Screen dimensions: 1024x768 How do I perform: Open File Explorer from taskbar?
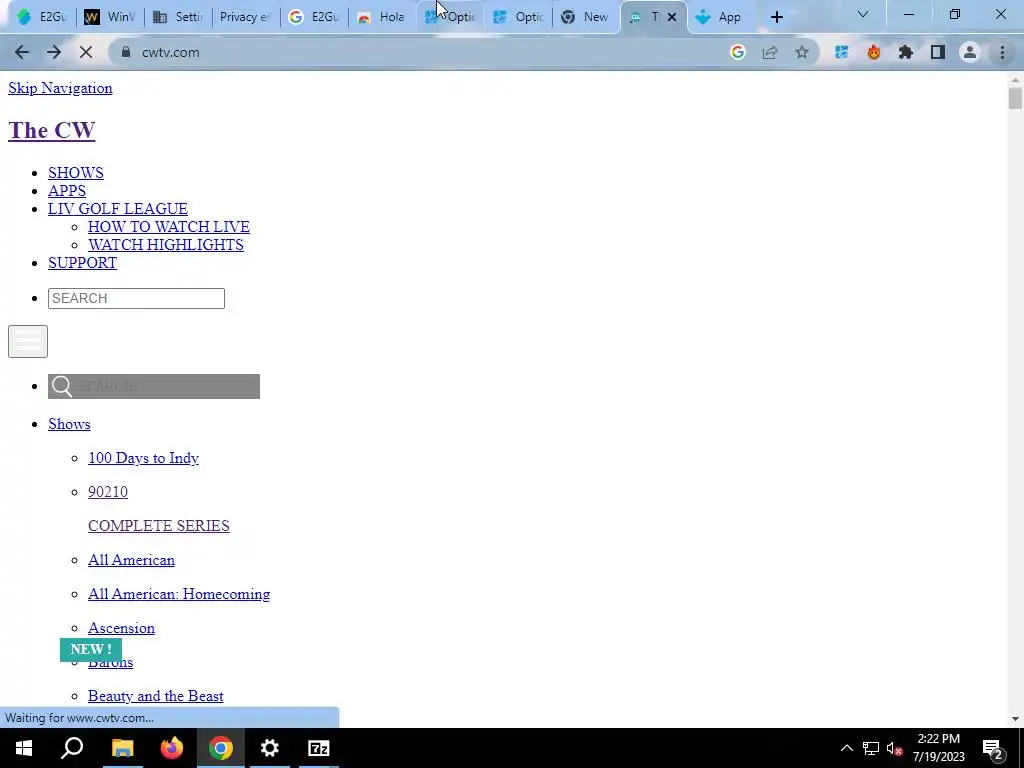click(122, 748)
